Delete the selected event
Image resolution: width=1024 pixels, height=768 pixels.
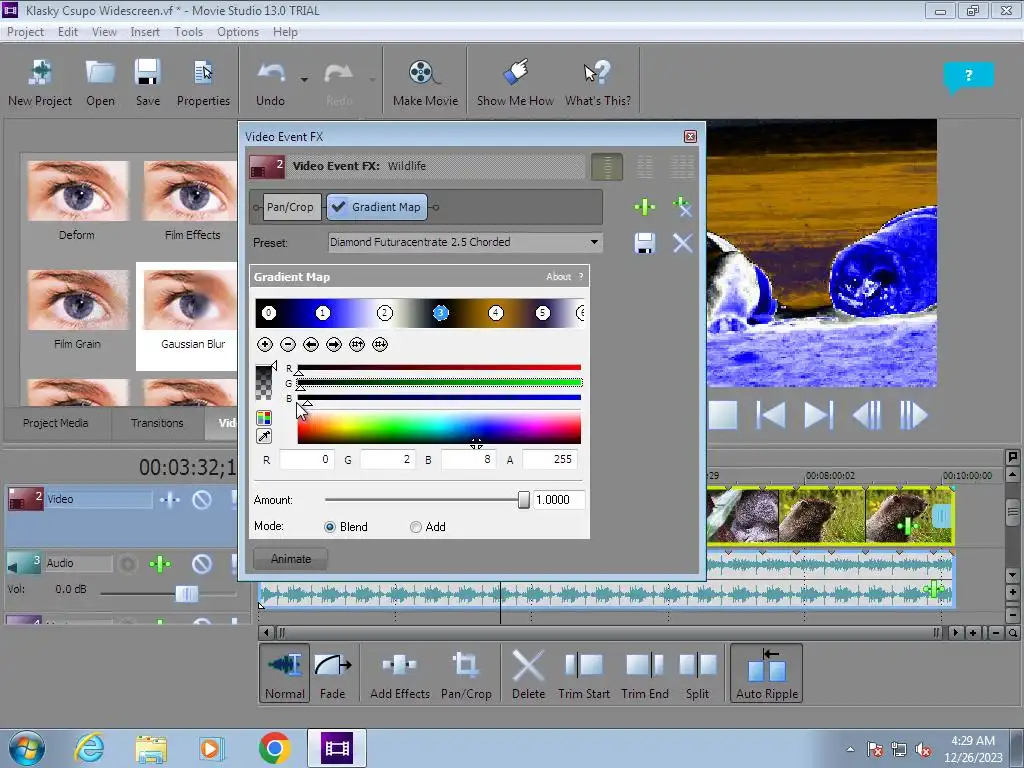(528, 673)
